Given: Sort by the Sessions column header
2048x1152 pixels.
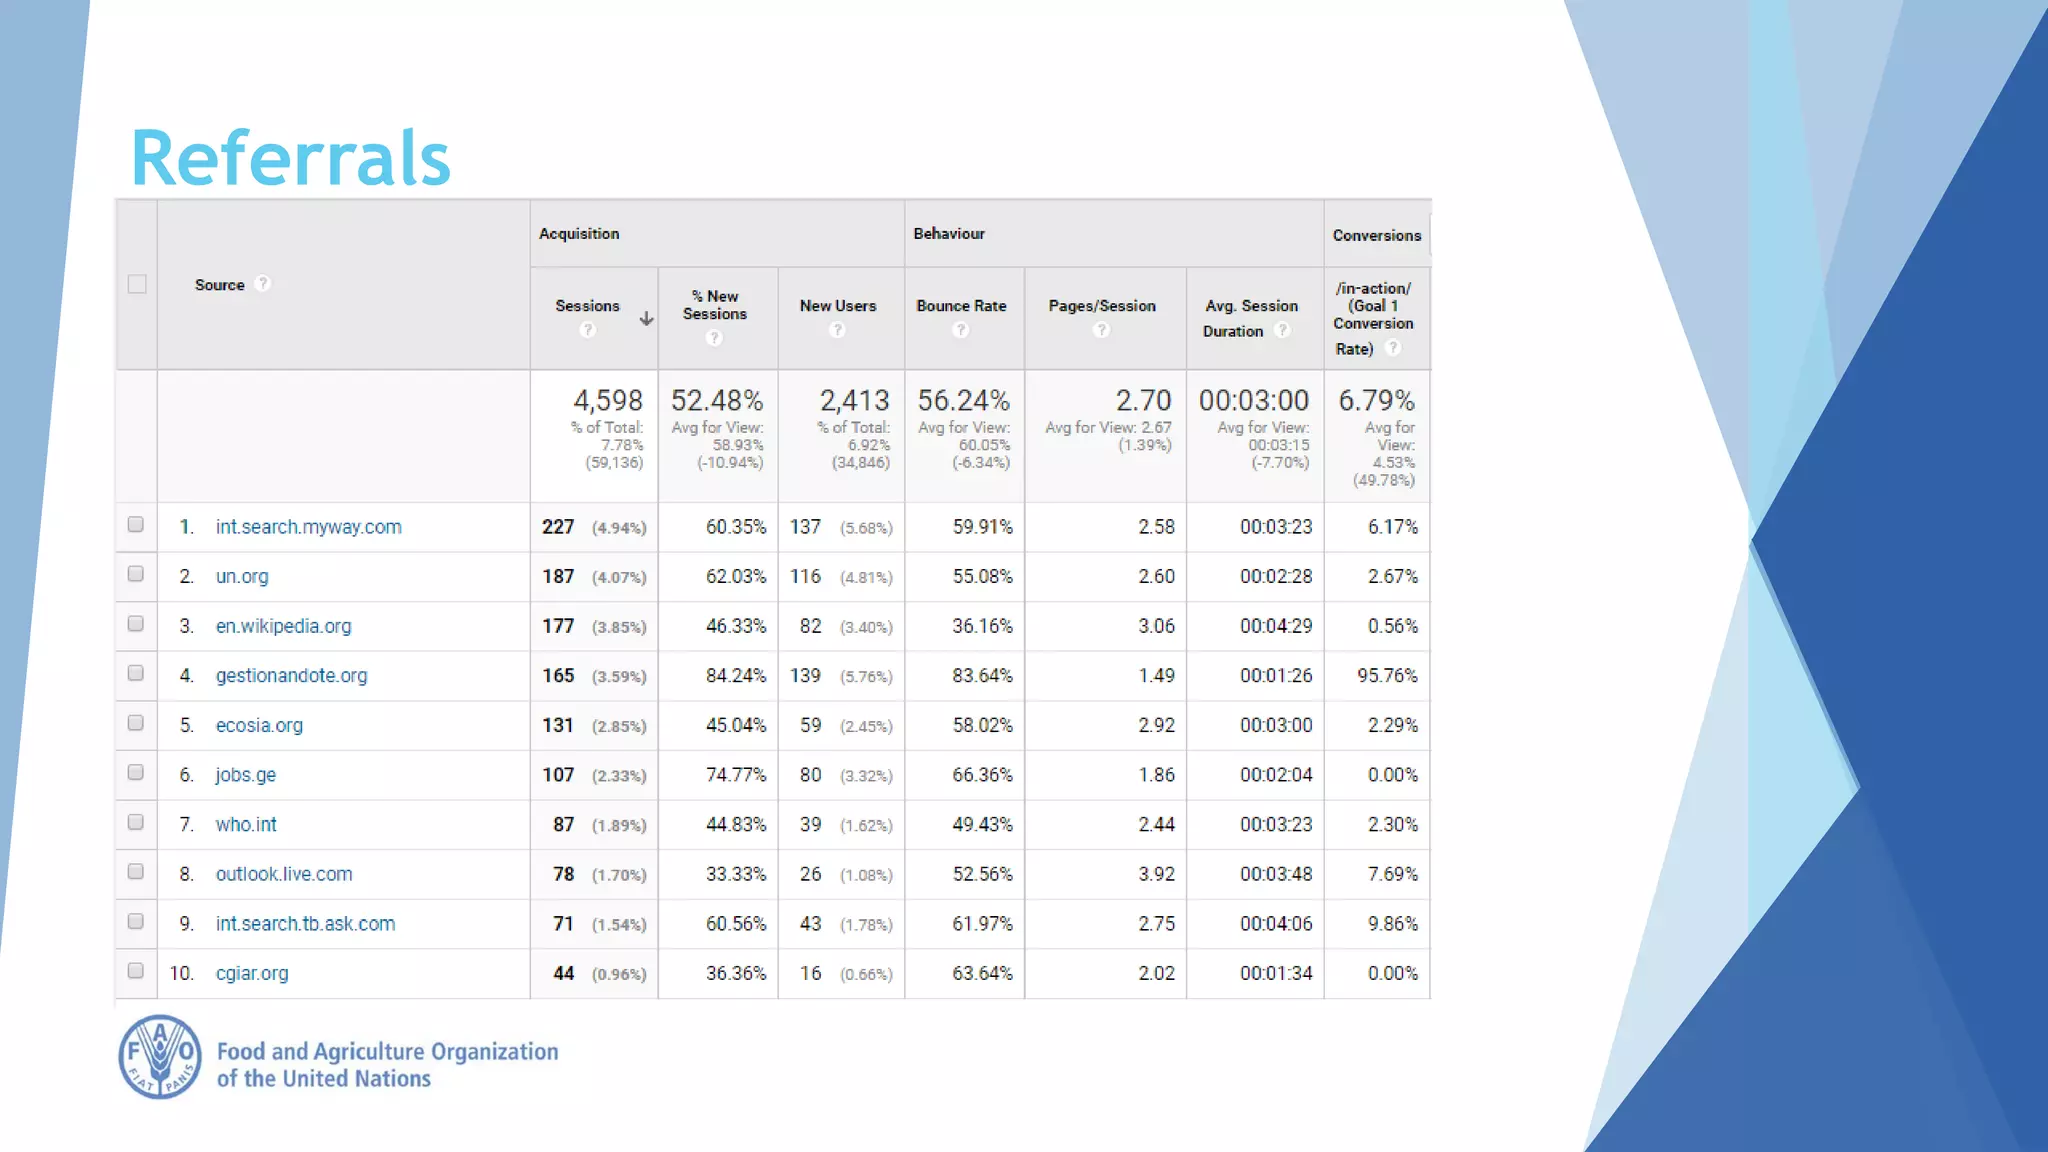Looking at the screenshot, I should [x=588, y=306].
